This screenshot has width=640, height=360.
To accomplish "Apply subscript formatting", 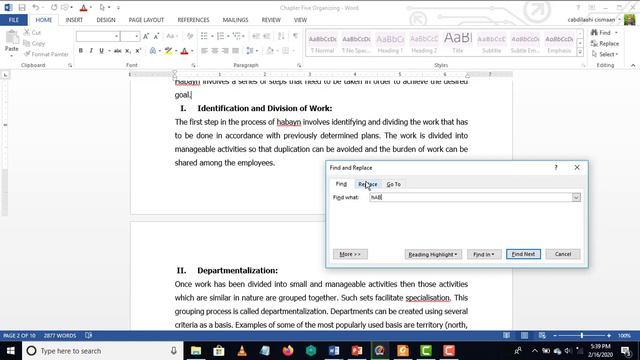I will tap(128, 51).
